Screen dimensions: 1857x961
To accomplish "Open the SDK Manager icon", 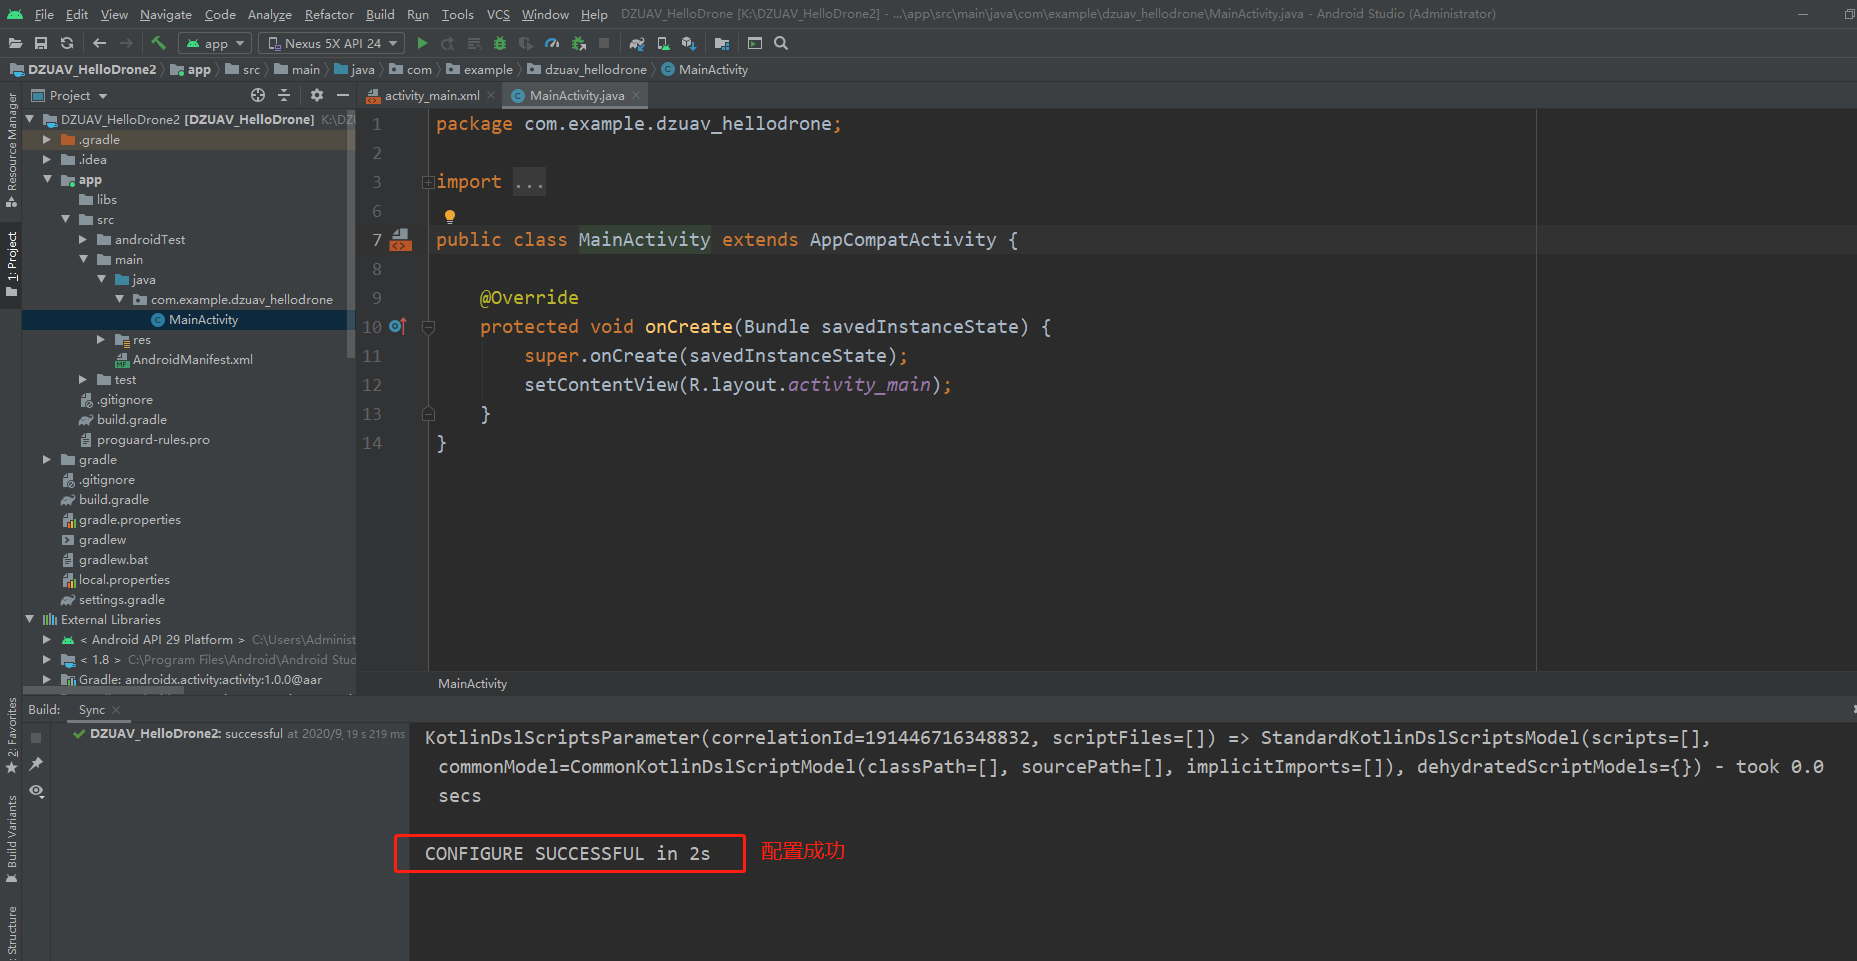I will coord(688,43).
